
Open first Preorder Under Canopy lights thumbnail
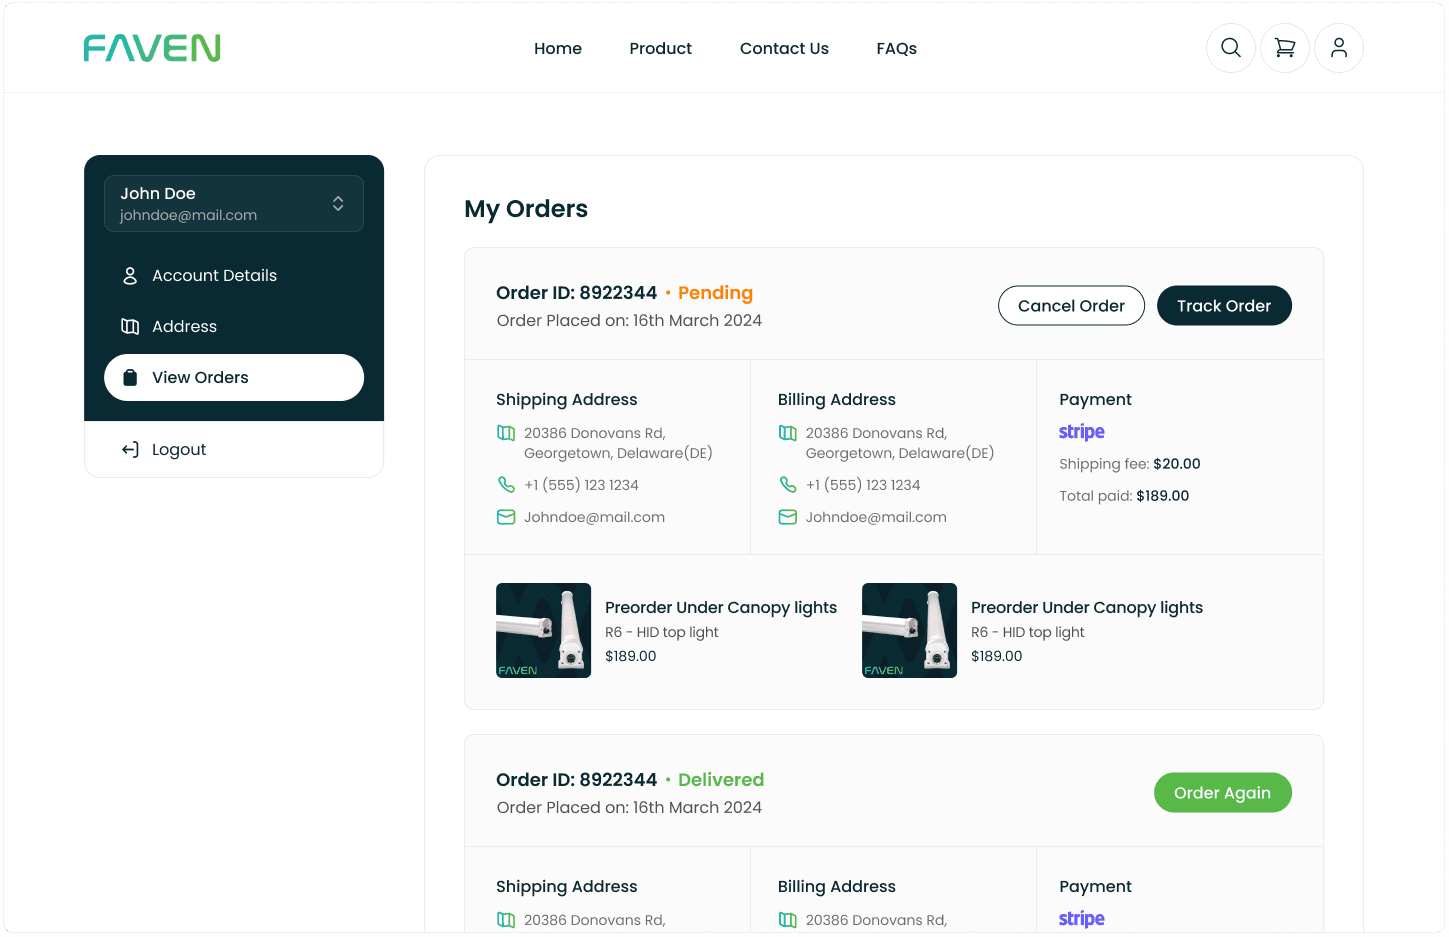click(x=543, y=631)
